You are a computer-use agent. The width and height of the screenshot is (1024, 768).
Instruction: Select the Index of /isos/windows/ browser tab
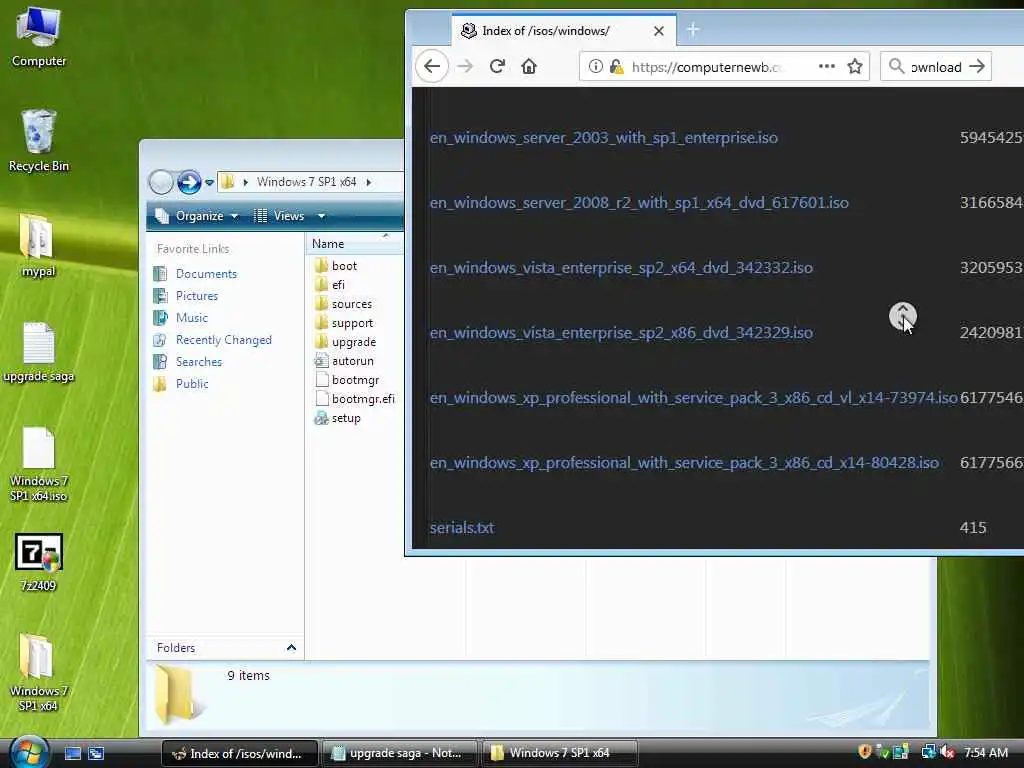(564, 31)
